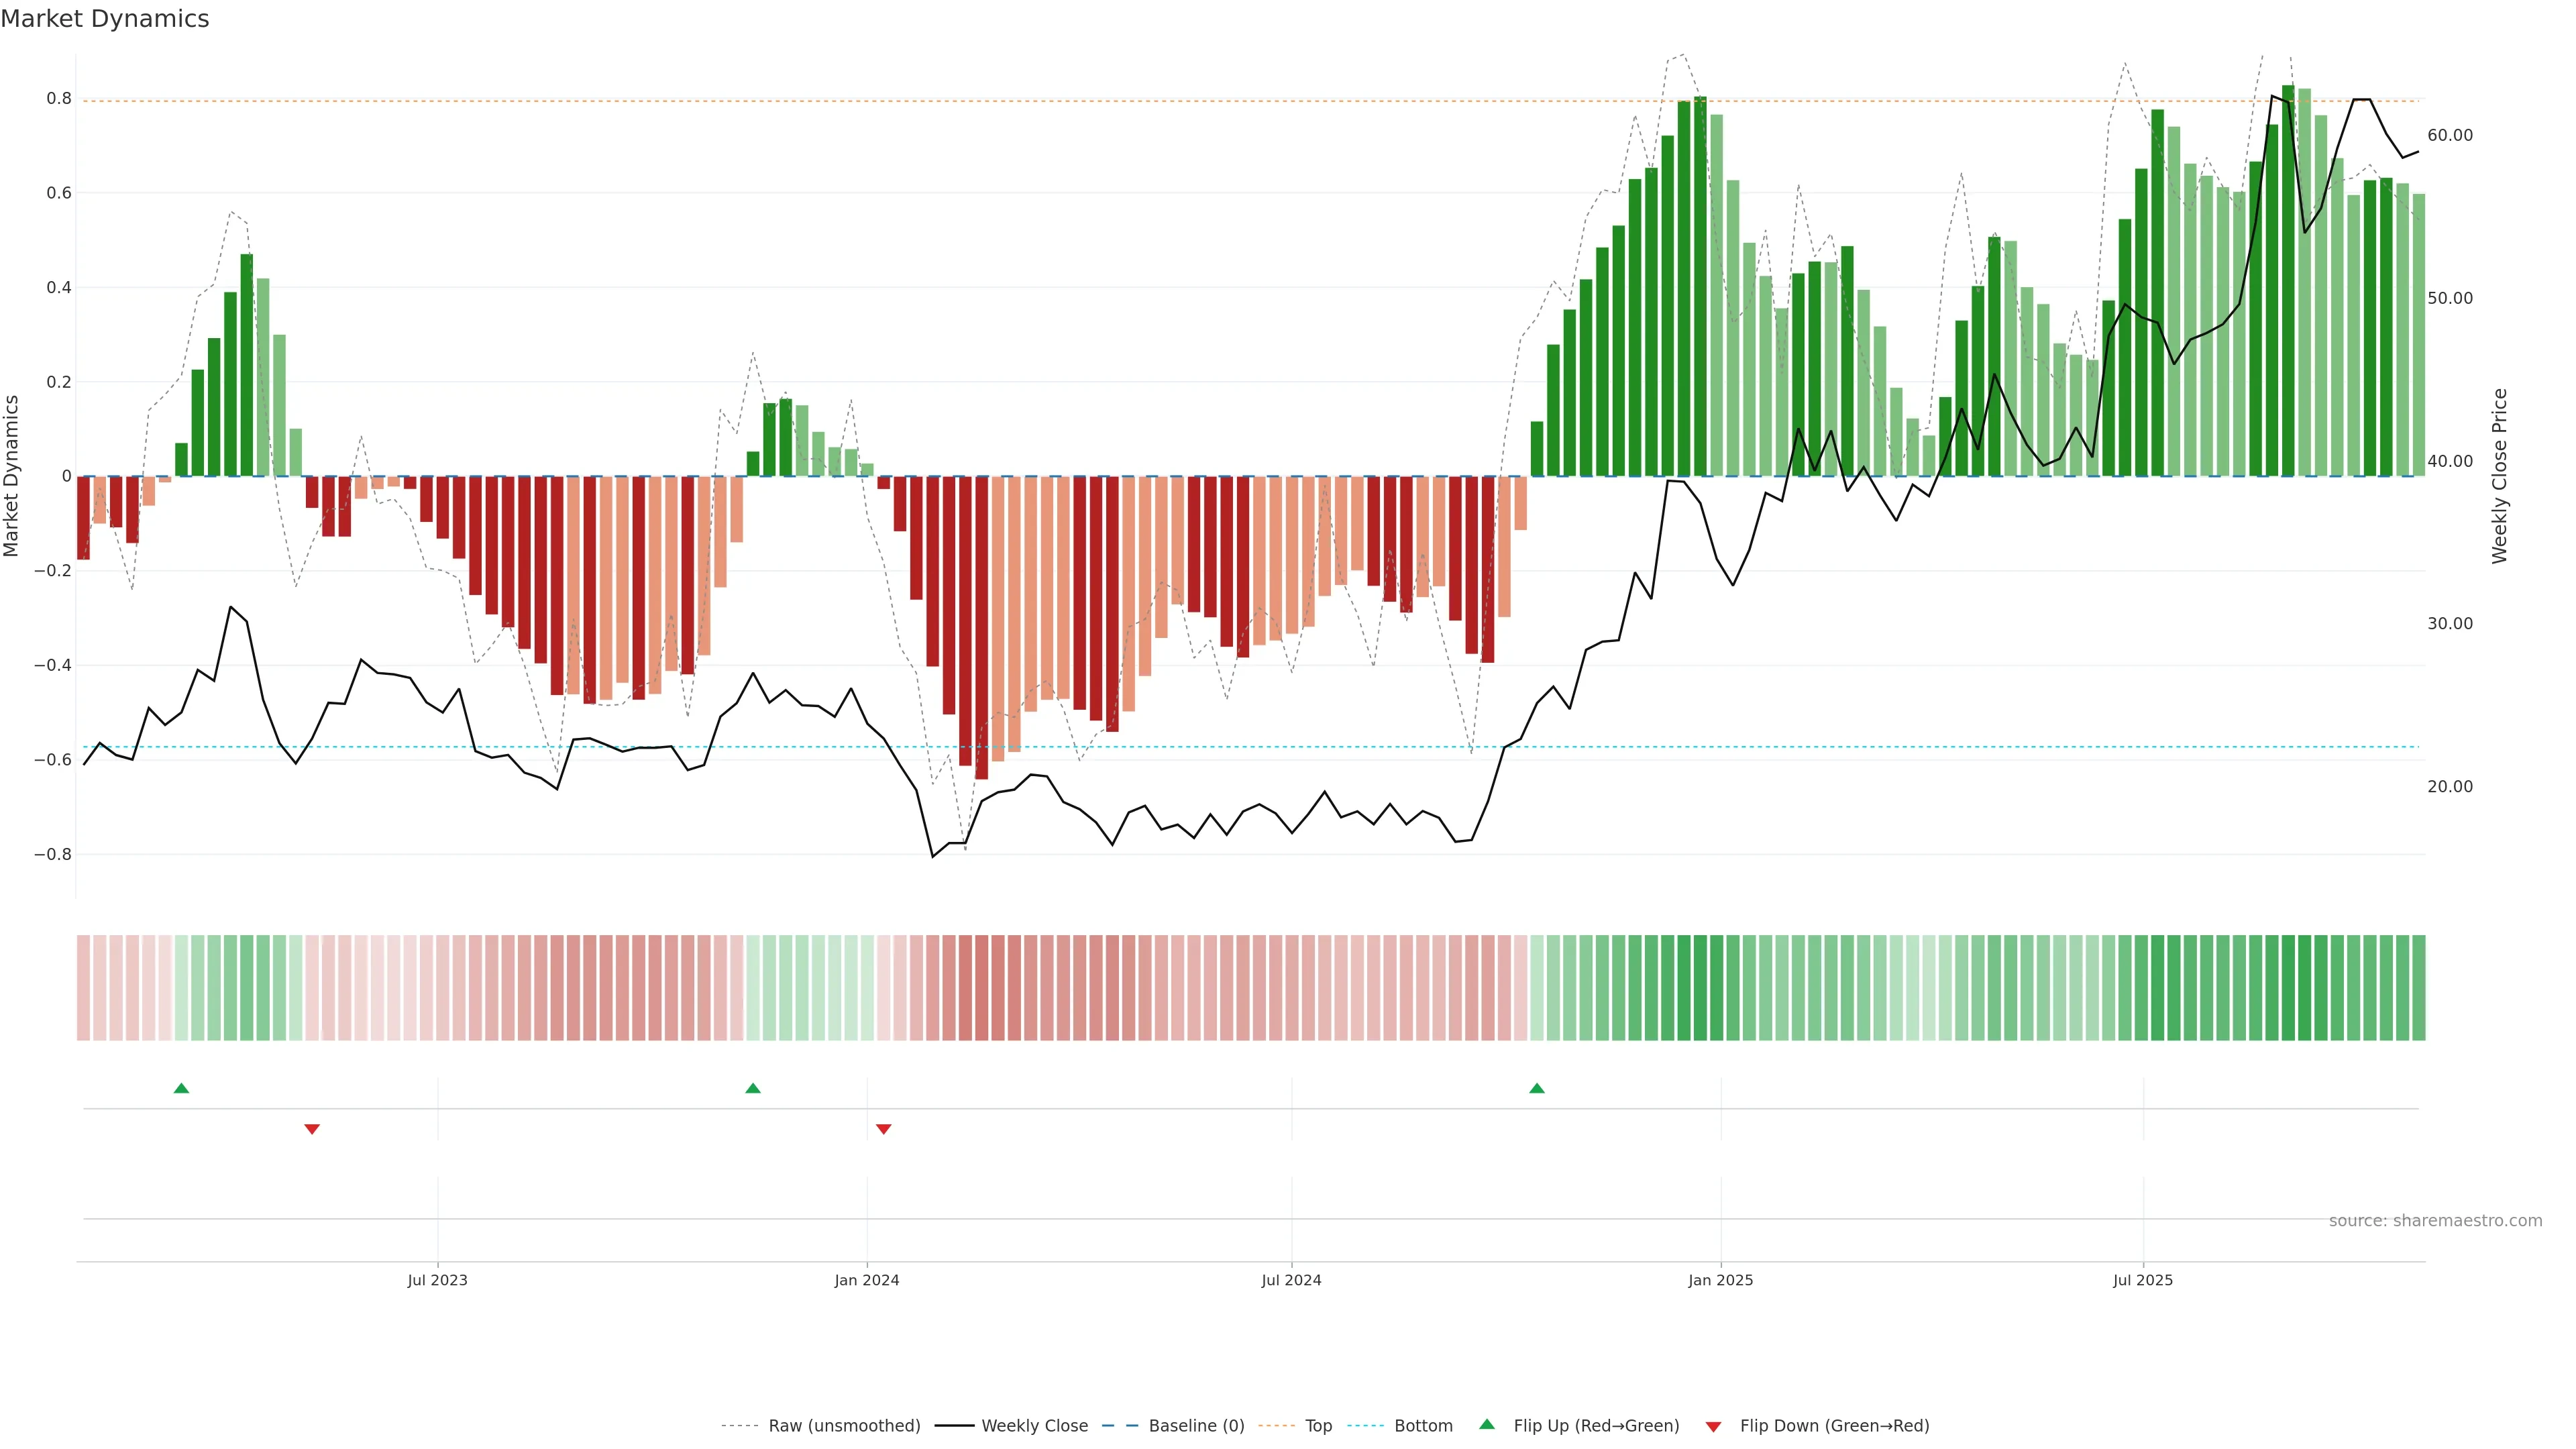This screenshot has height=1449, width=2576.
Task: Click the 60.00 right axis tick label
Action: coord(2449,135)
